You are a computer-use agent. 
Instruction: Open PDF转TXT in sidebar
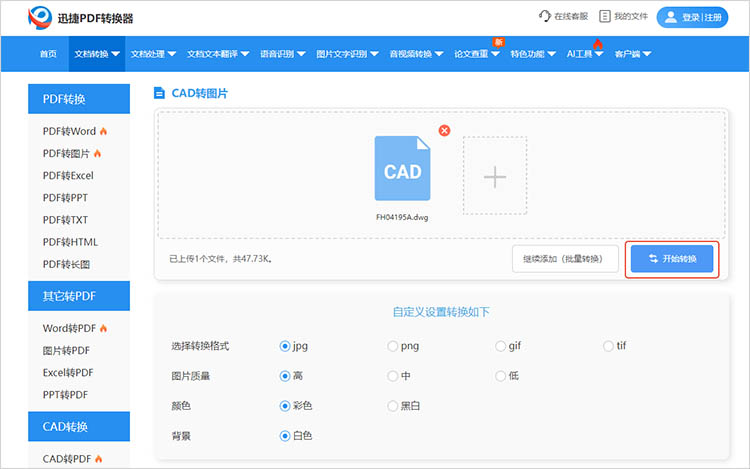pyautogui.click(x=65, y=220)
